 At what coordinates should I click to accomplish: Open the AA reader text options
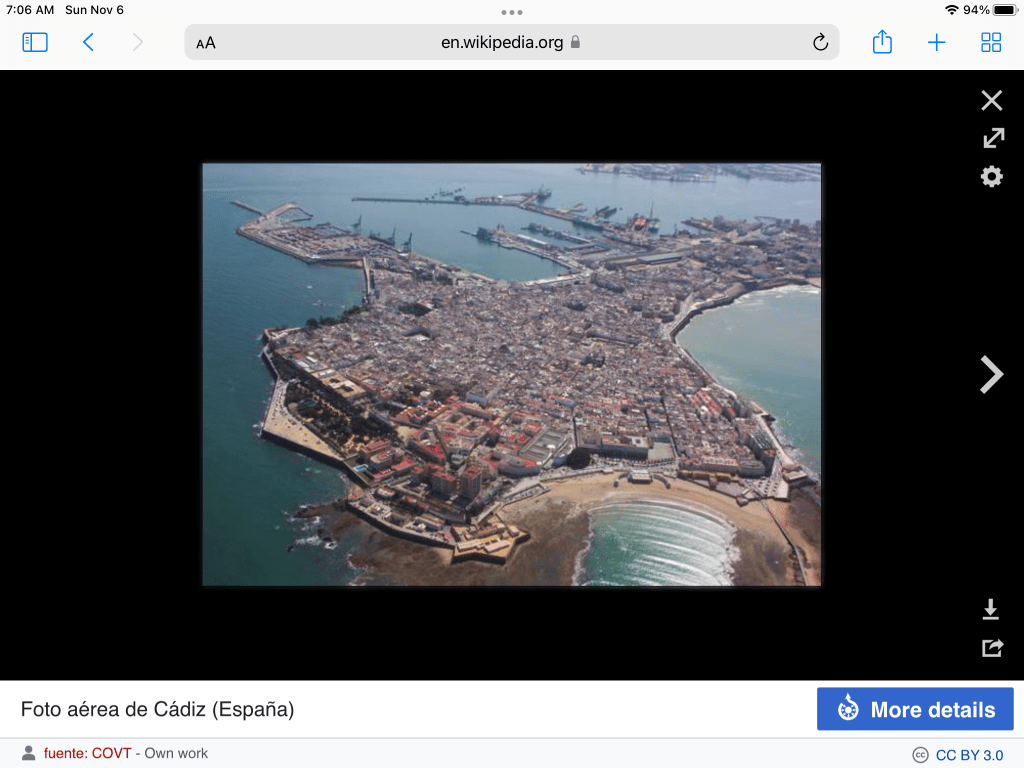206,43
